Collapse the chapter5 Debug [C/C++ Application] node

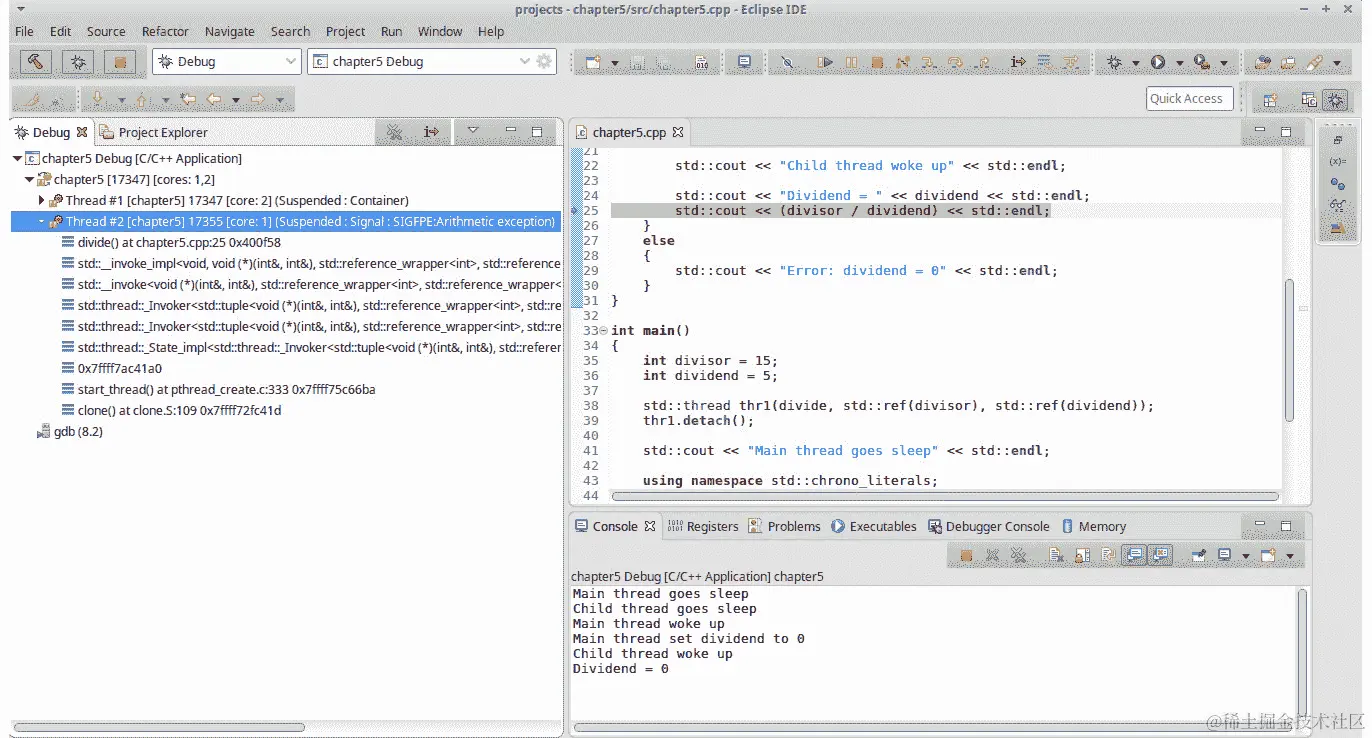pyautogui.click(x=17, y=158)
